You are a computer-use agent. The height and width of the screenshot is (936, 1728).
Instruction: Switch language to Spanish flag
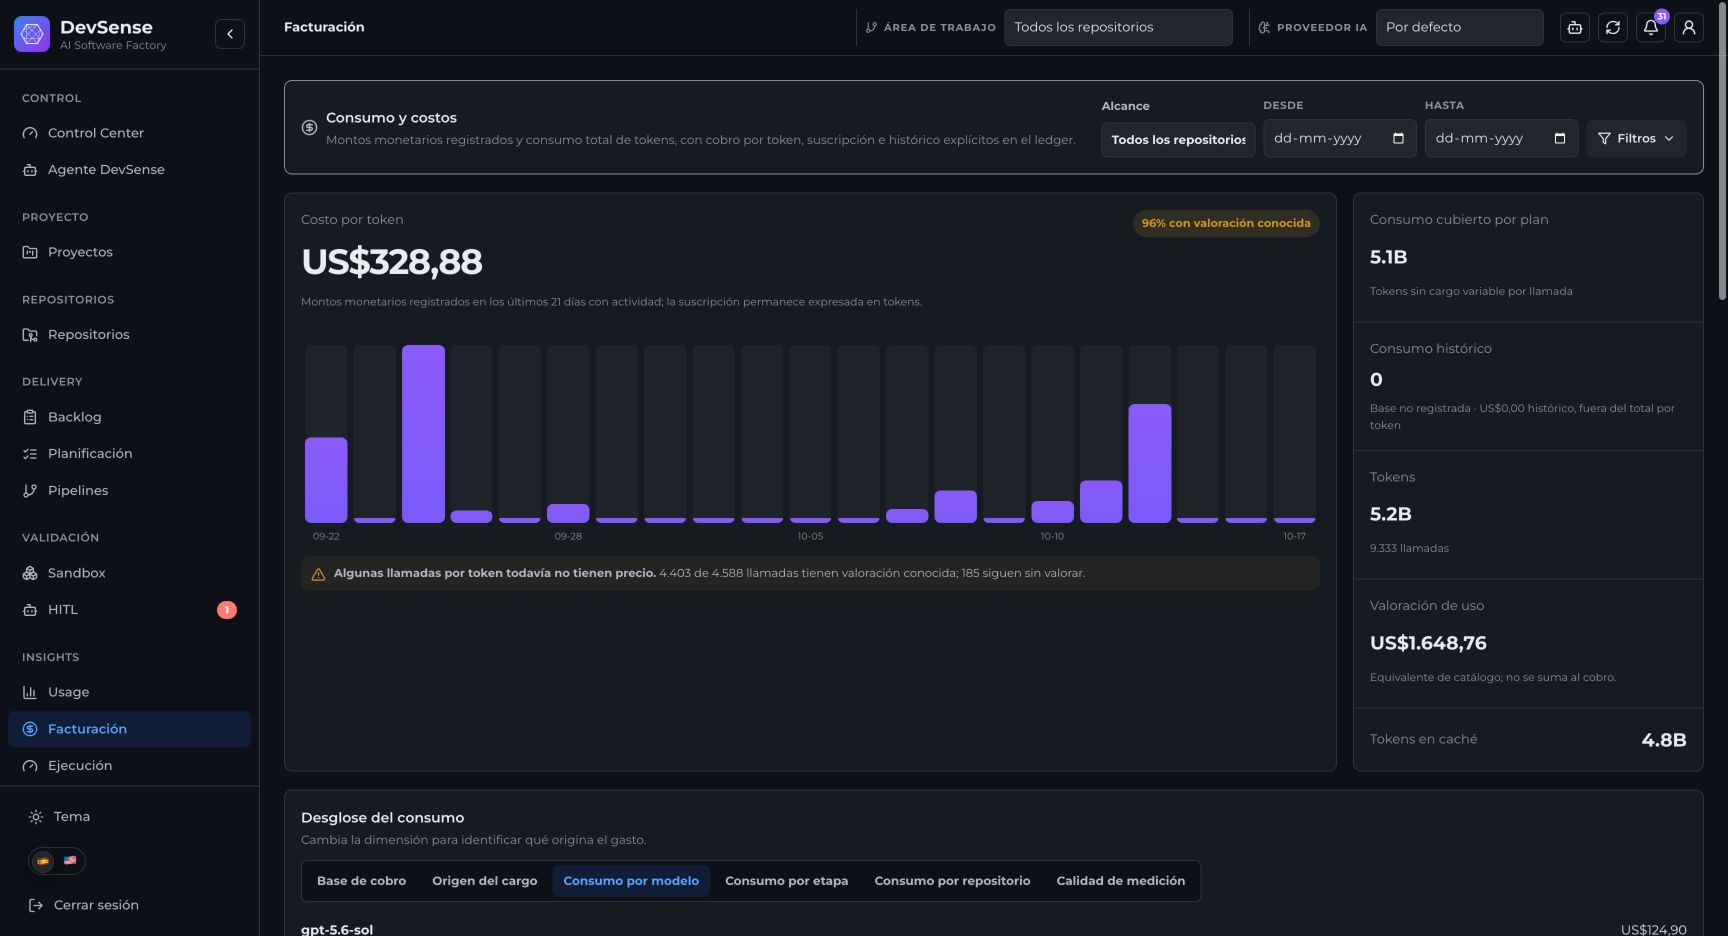(43, 861)
